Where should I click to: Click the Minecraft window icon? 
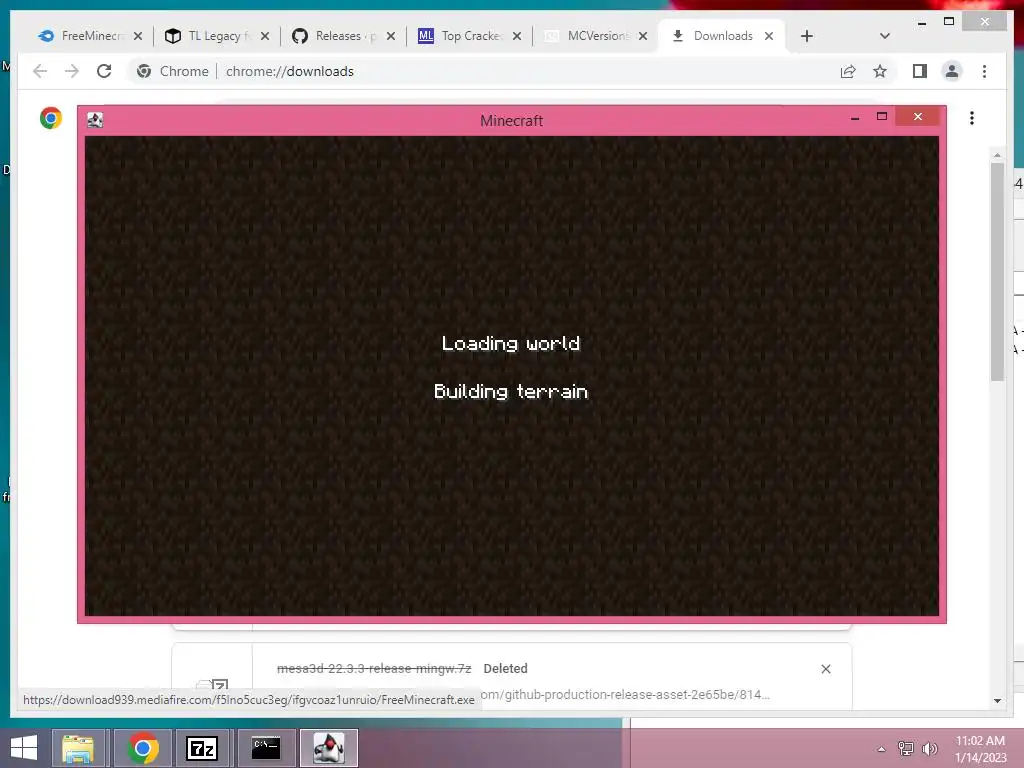[x=95, y=120]
